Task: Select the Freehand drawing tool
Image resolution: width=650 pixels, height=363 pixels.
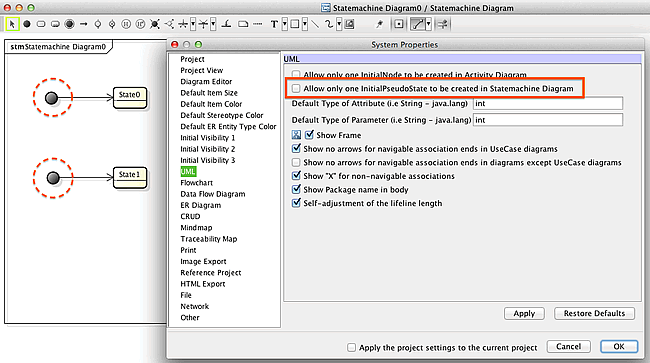Action: (x=329, y=24)
